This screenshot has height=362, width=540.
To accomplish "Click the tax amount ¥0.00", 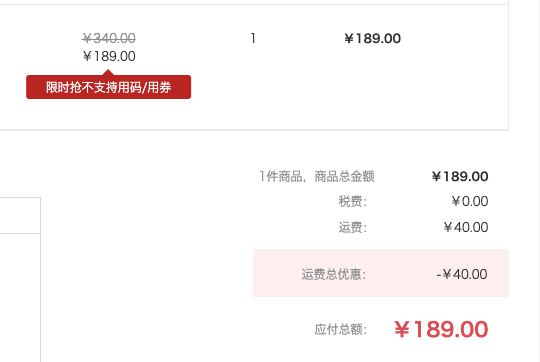I will pos(470,201).
